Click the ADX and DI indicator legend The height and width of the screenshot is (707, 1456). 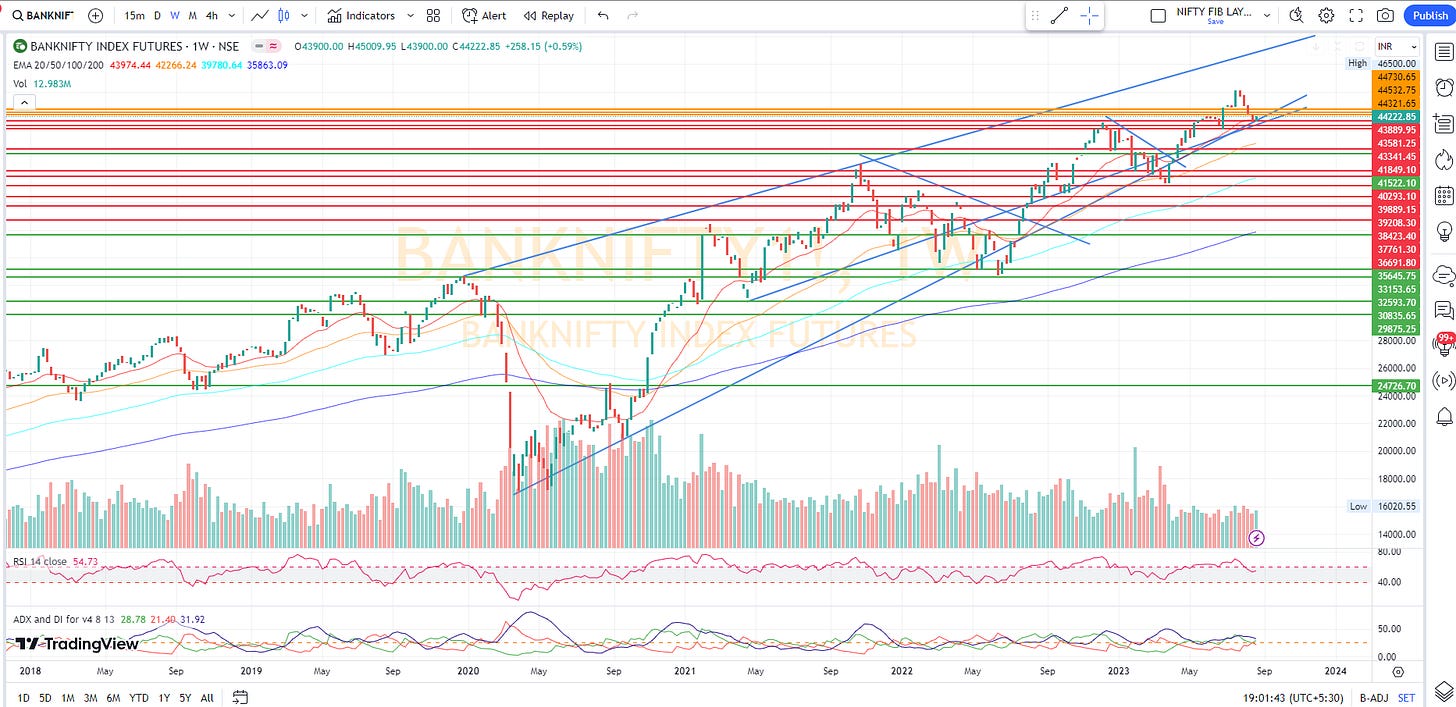(62, 620)
